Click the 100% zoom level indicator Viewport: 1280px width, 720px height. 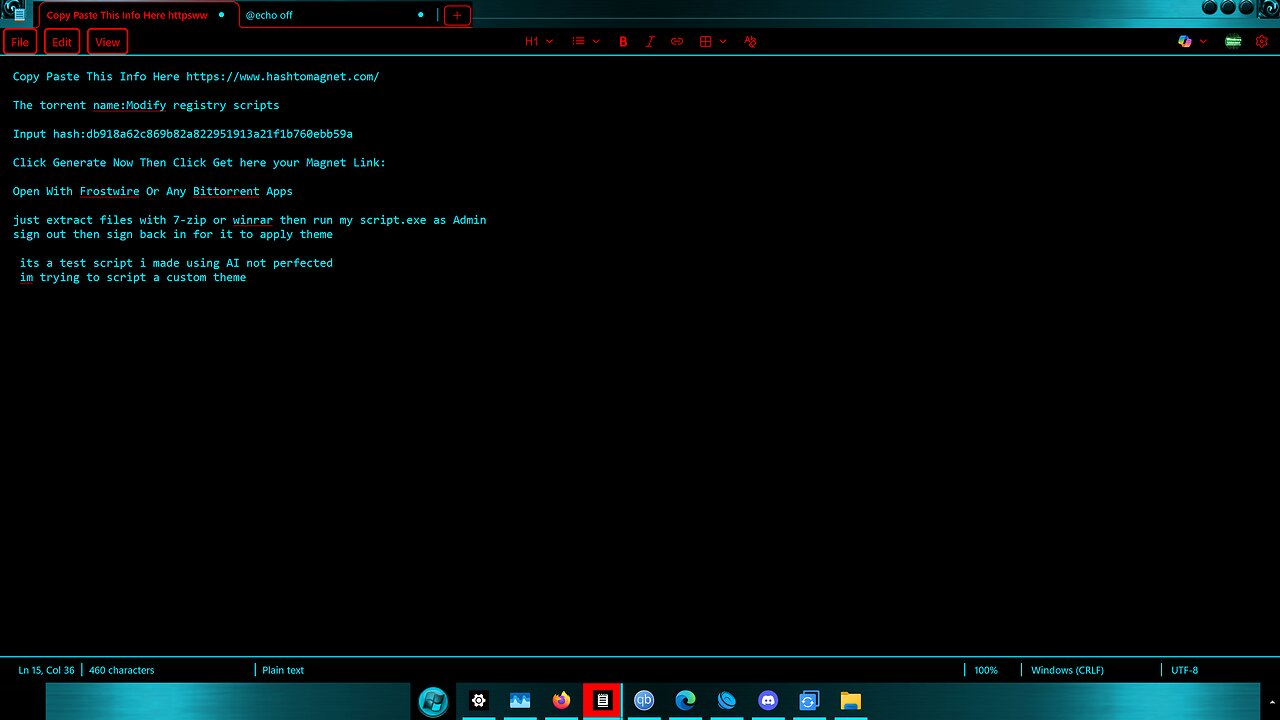986,670
